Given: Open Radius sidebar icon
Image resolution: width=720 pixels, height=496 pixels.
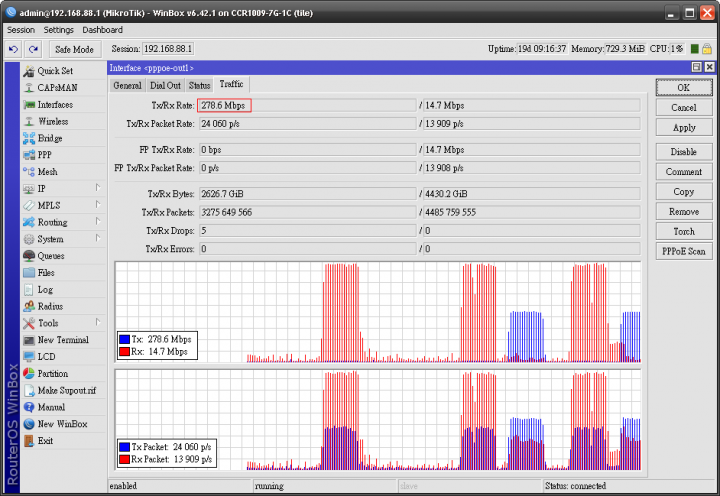Looking at the screenshot, I should tap(29, 306).
